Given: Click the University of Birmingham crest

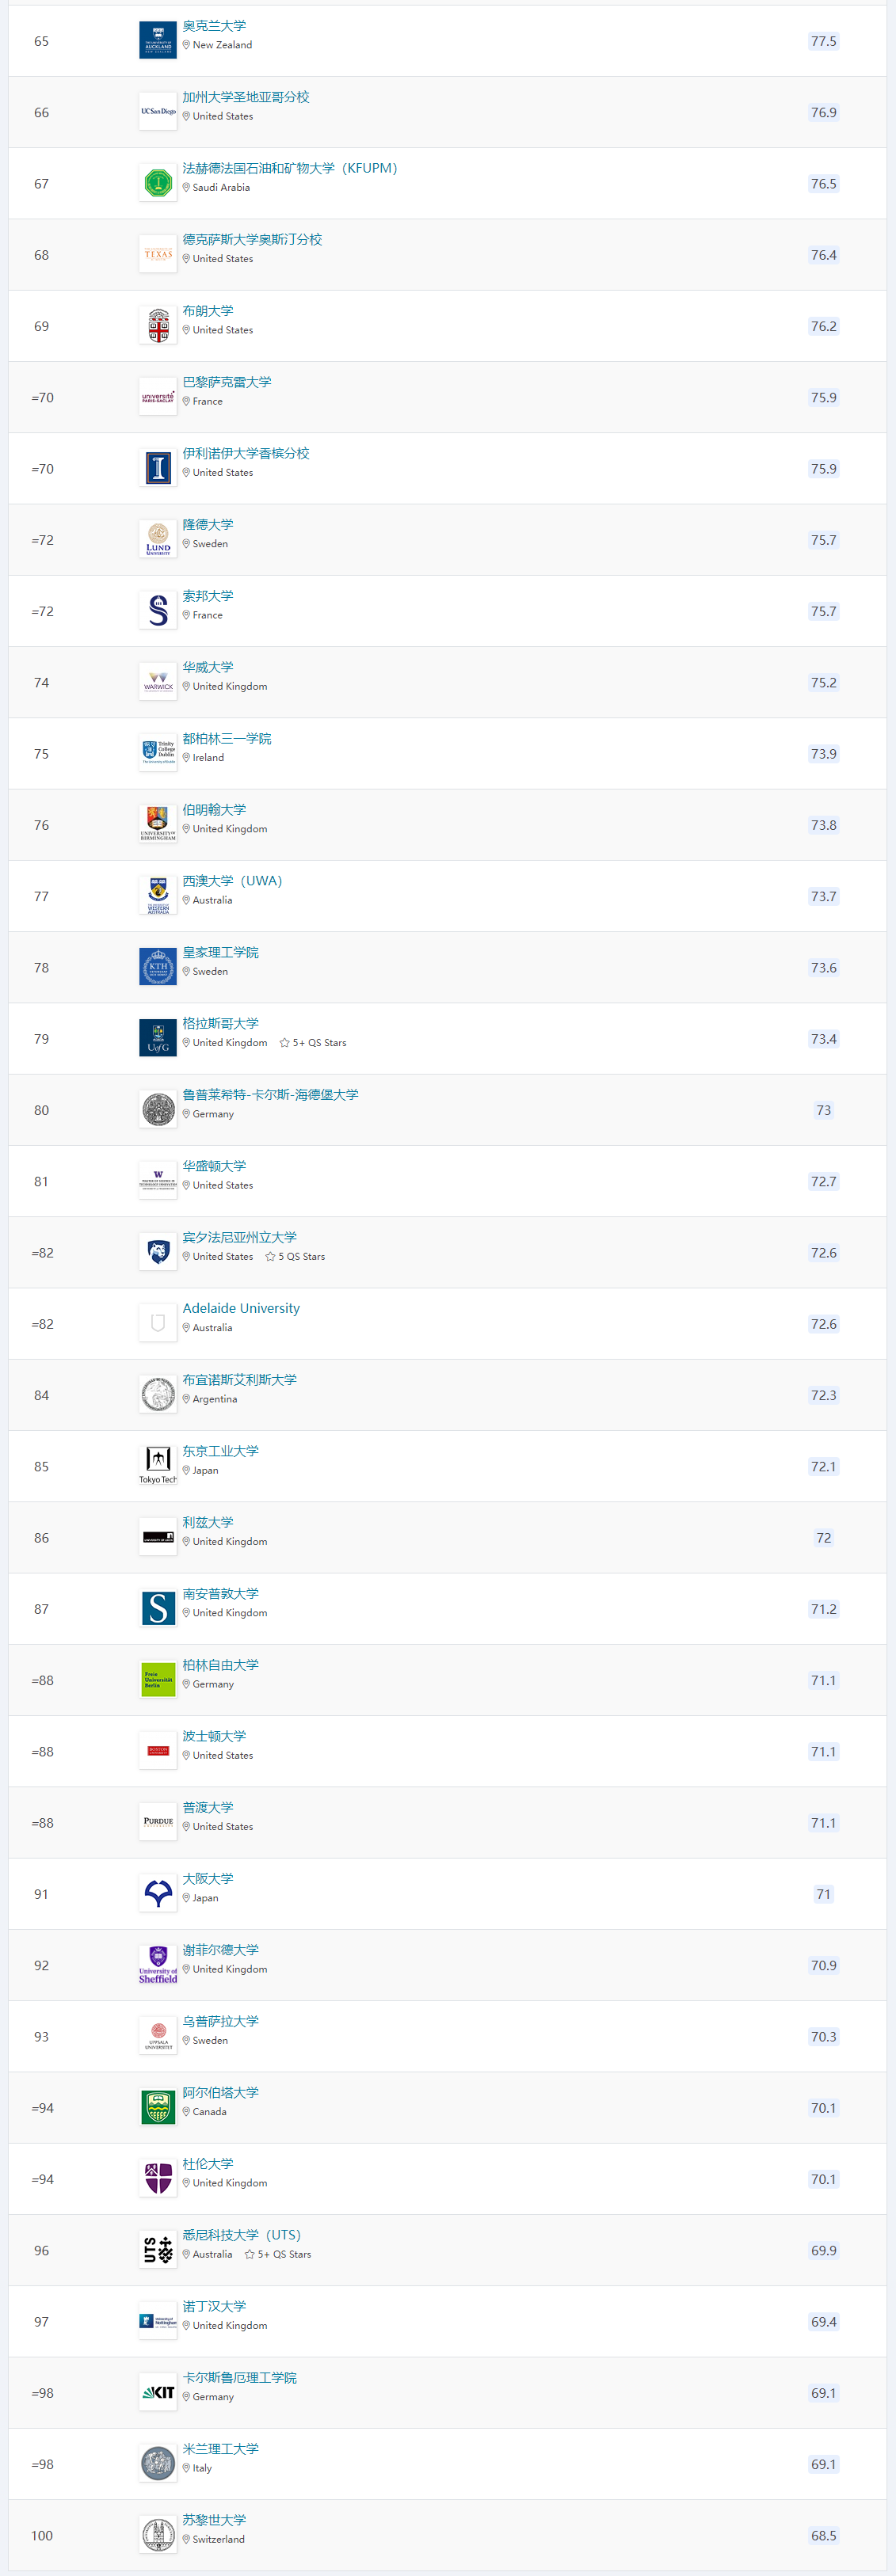Looking at the screenshot, I should [x=158, y=825].
